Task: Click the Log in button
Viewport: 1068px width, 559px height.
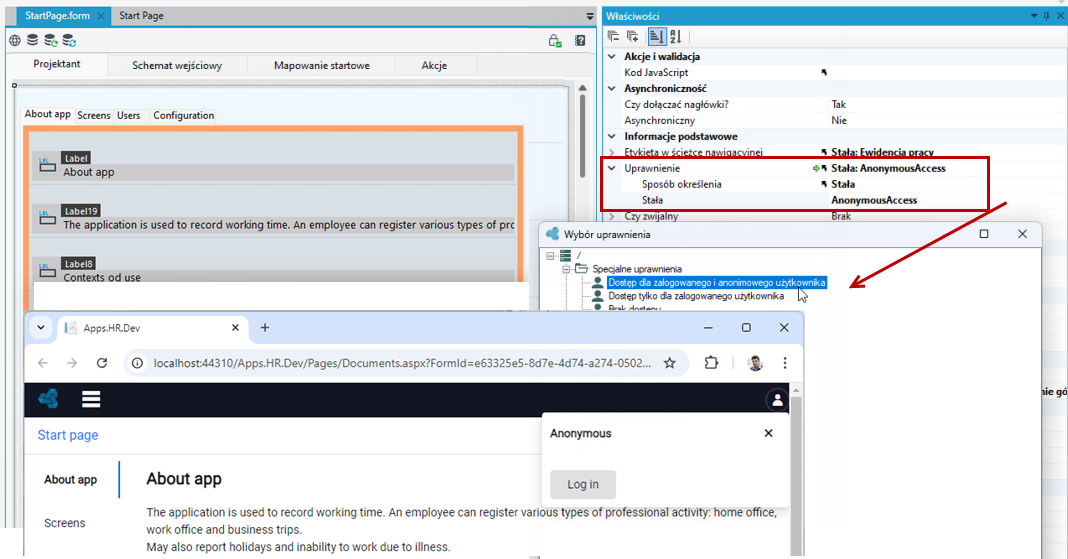Action: (x=583, y=484)
